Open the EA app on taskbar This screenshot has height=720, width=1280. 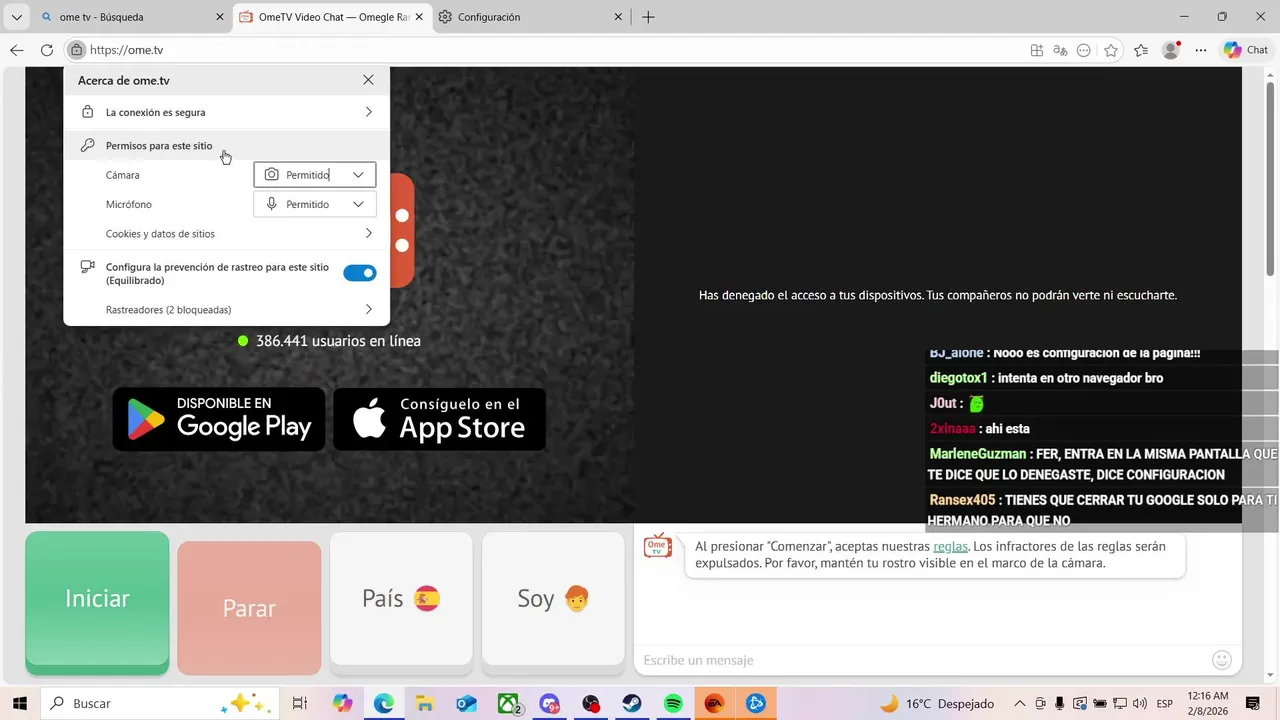(714, 704)
